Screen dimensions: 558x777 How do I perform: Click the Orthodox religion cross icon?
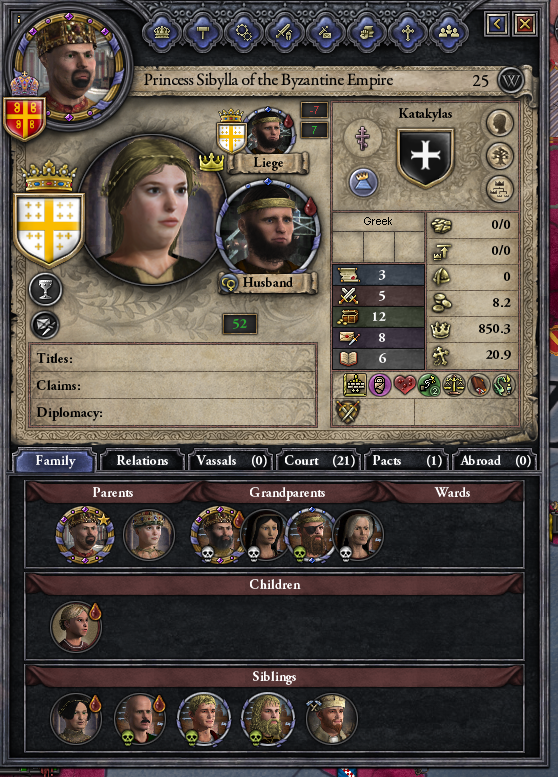coord(363,136)
